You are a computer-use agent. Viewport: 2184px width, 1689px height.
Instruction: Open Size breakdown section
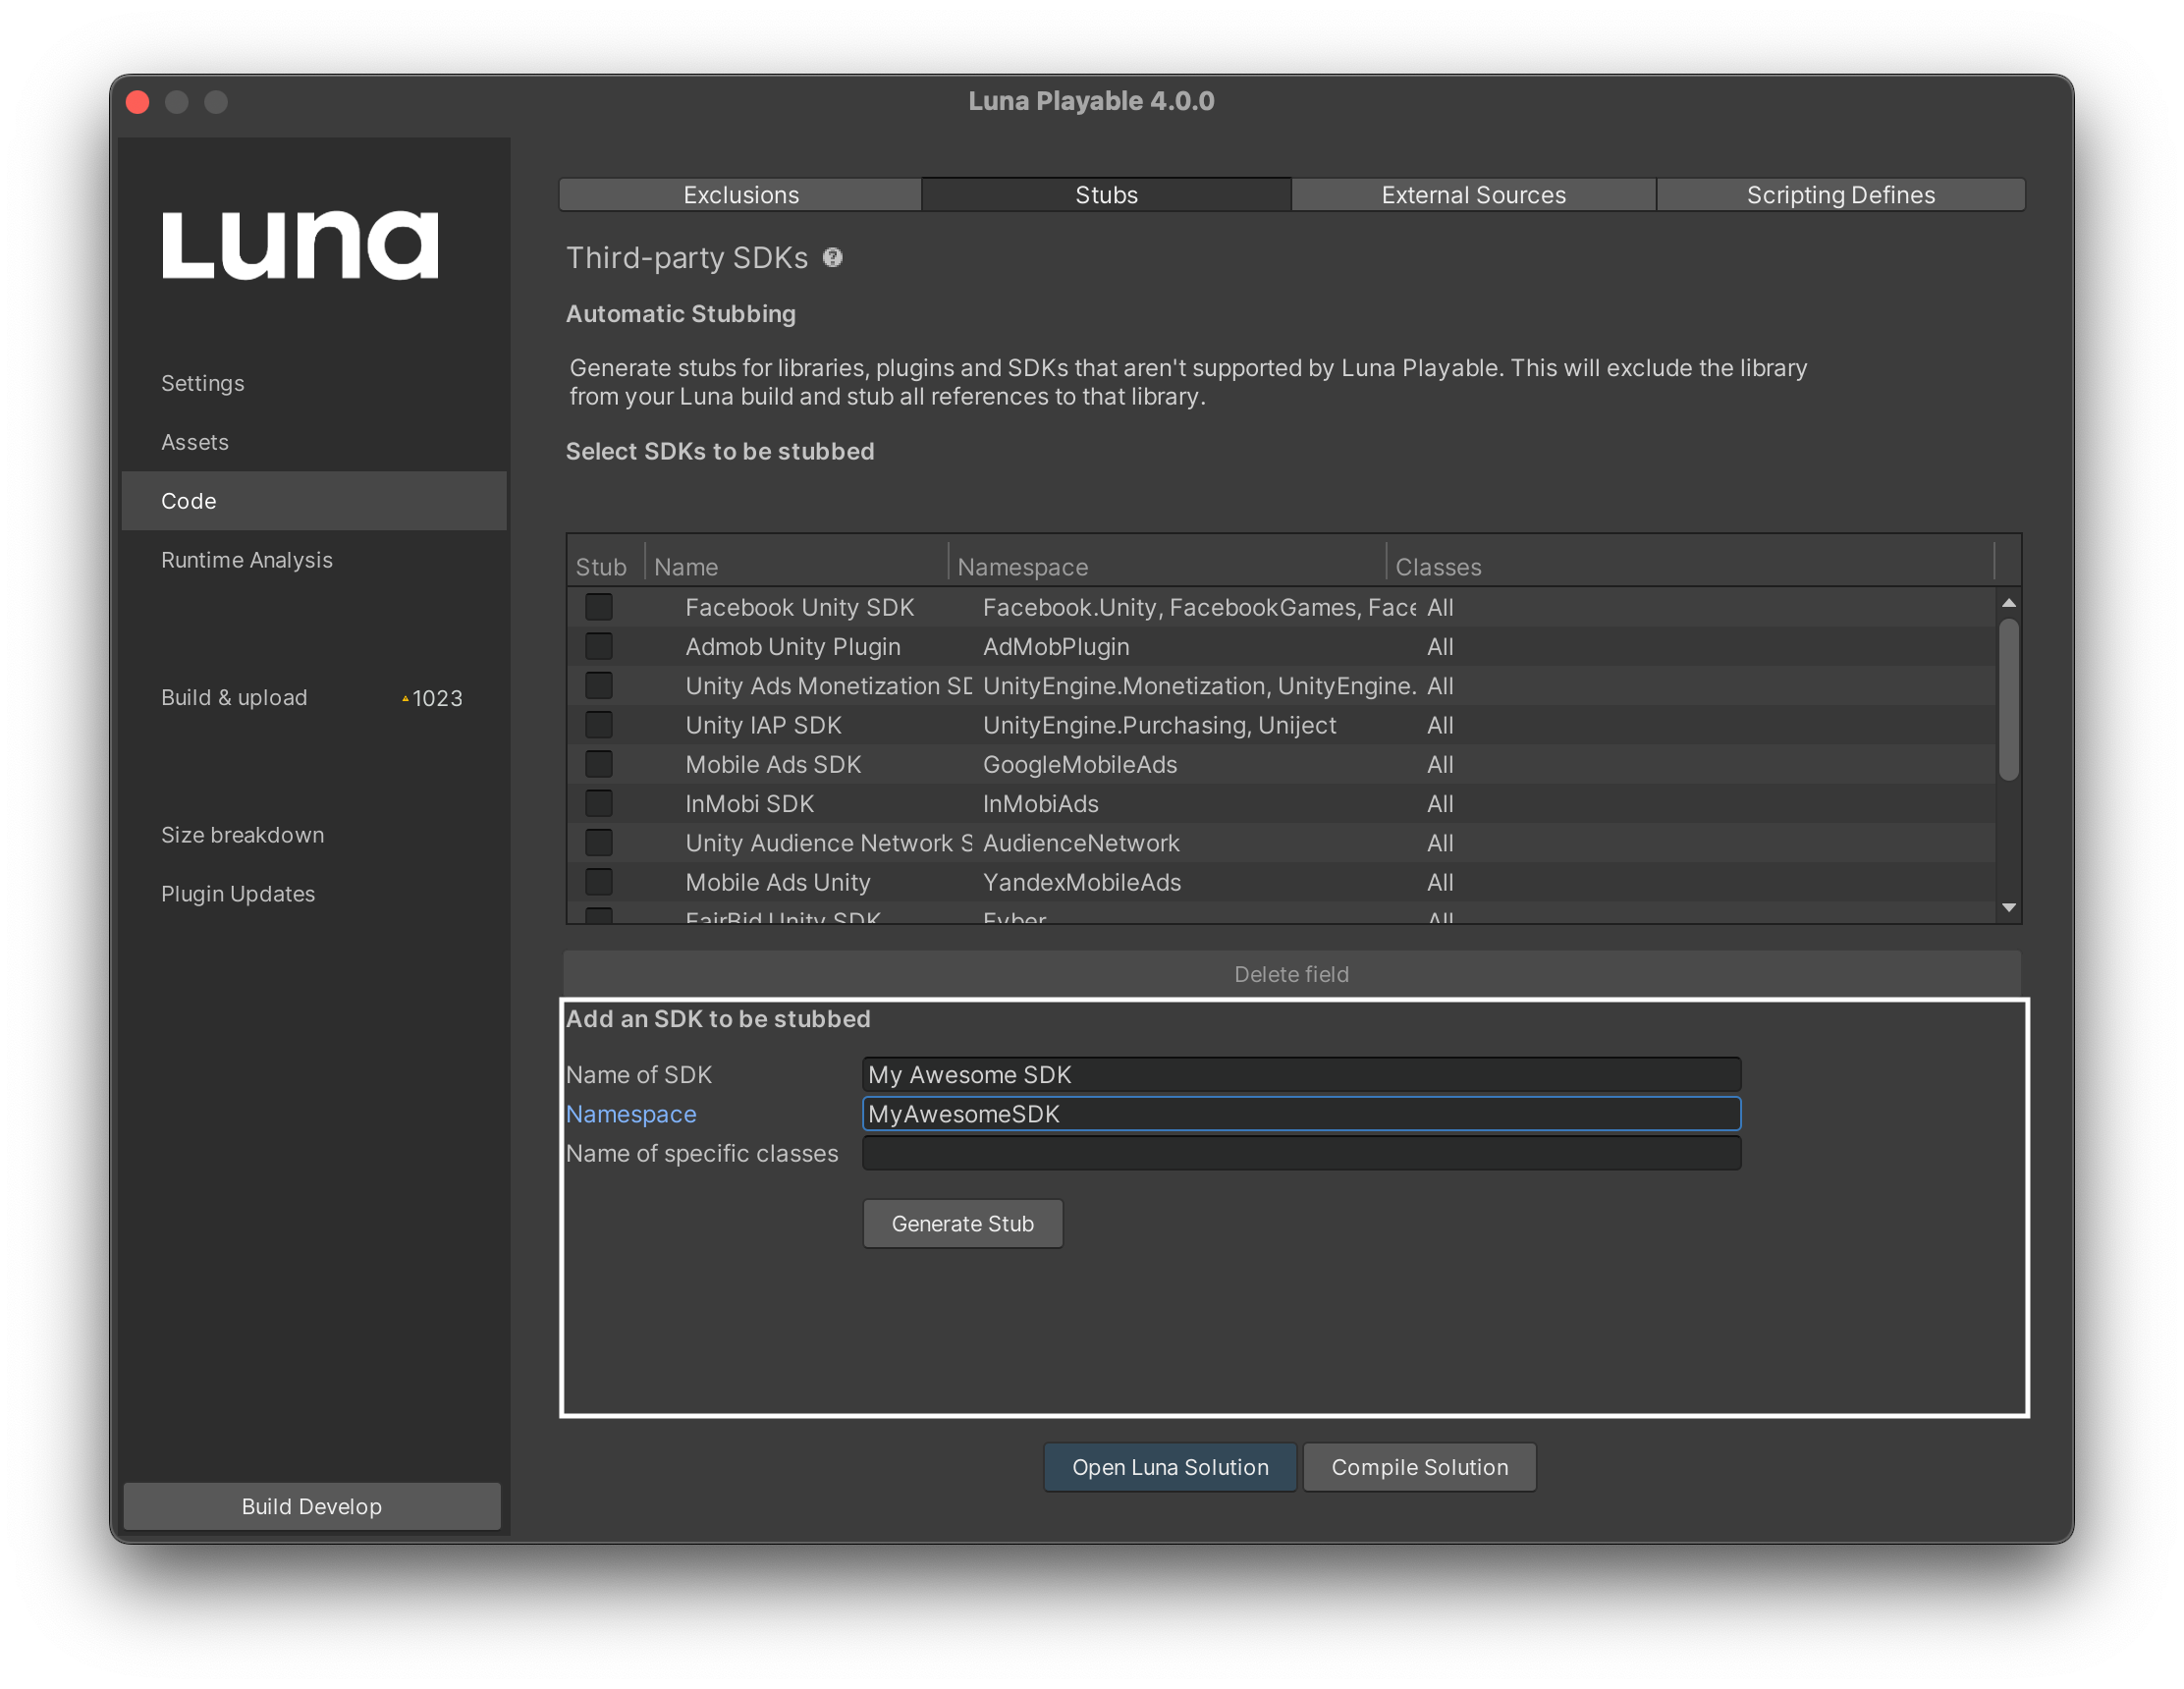point(240,833)
